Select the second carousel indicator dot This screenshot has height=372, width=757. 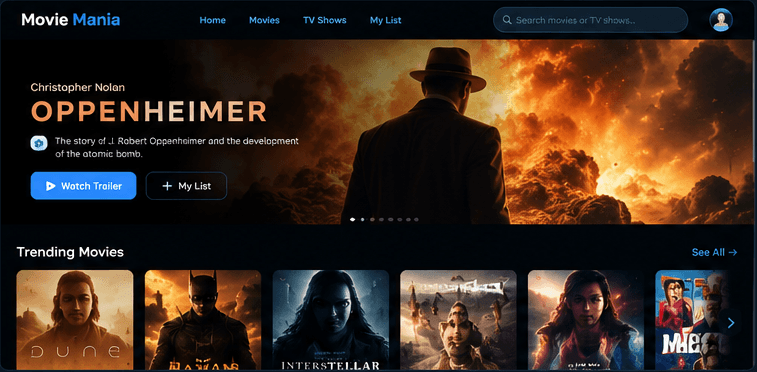tap(363, 220)
